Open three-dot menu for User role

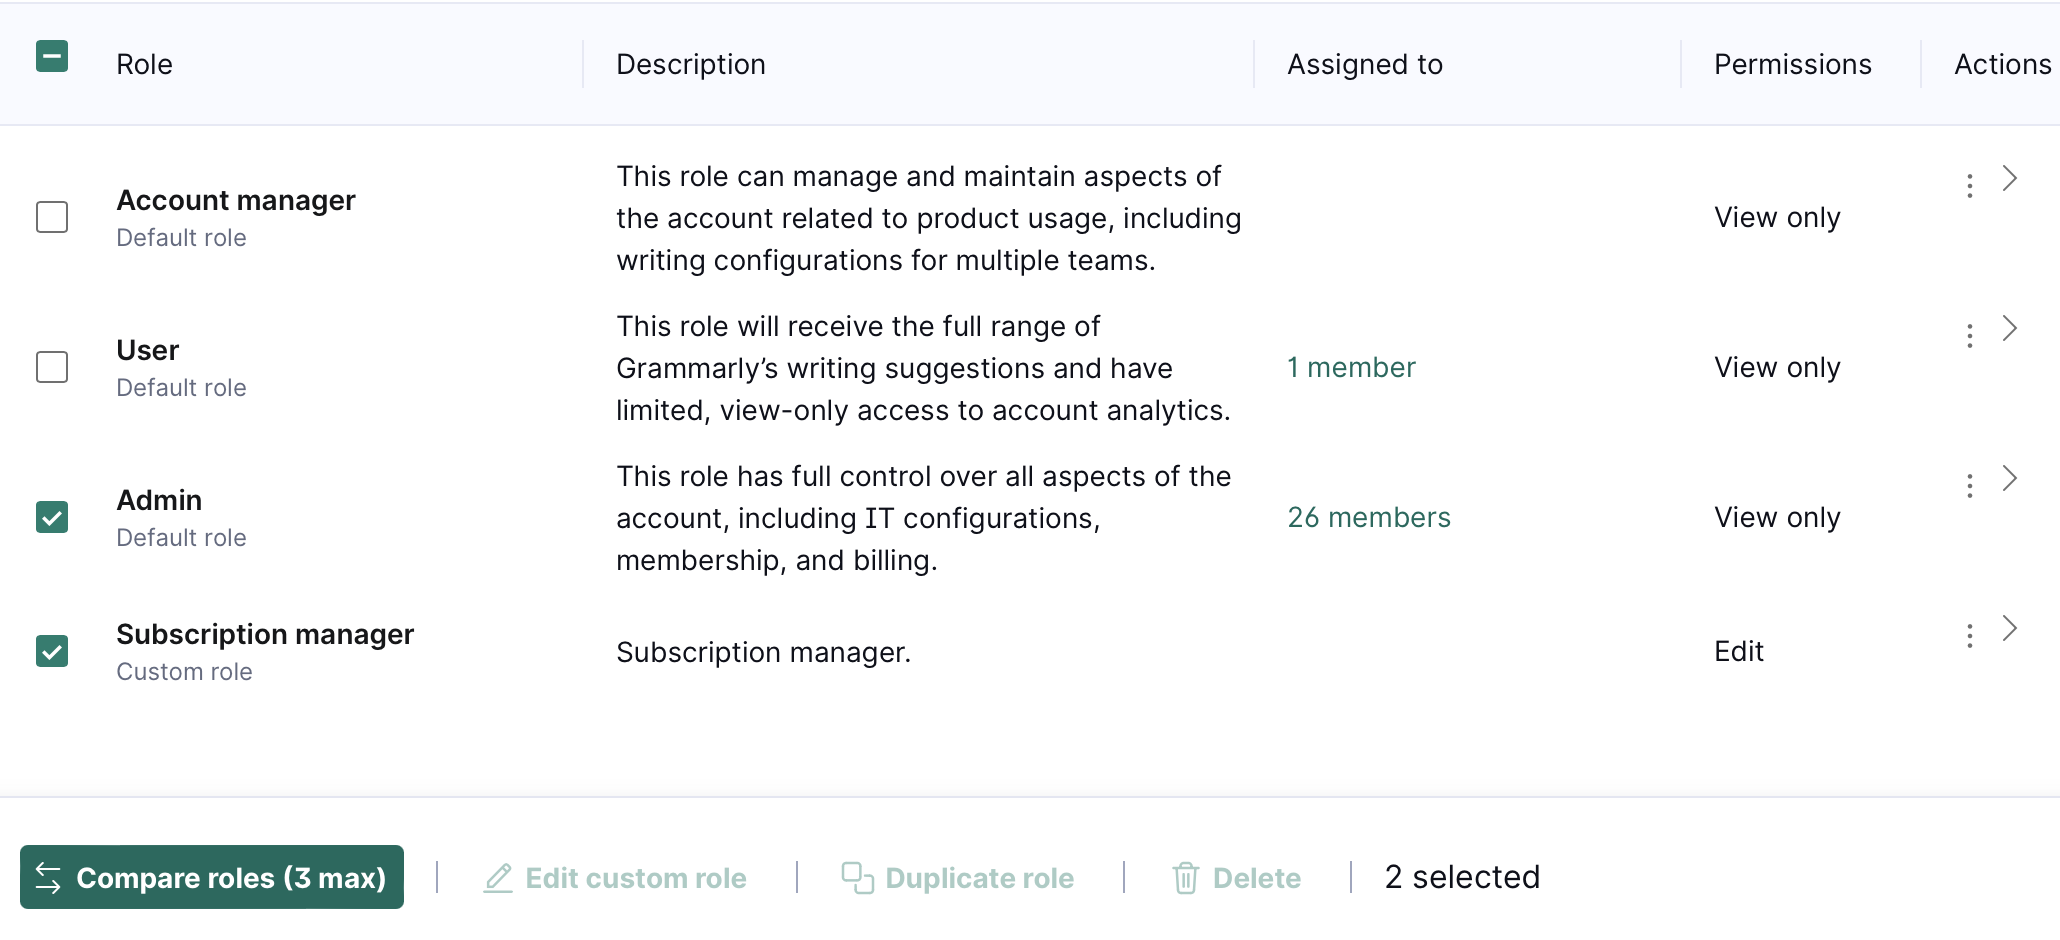1969,336
